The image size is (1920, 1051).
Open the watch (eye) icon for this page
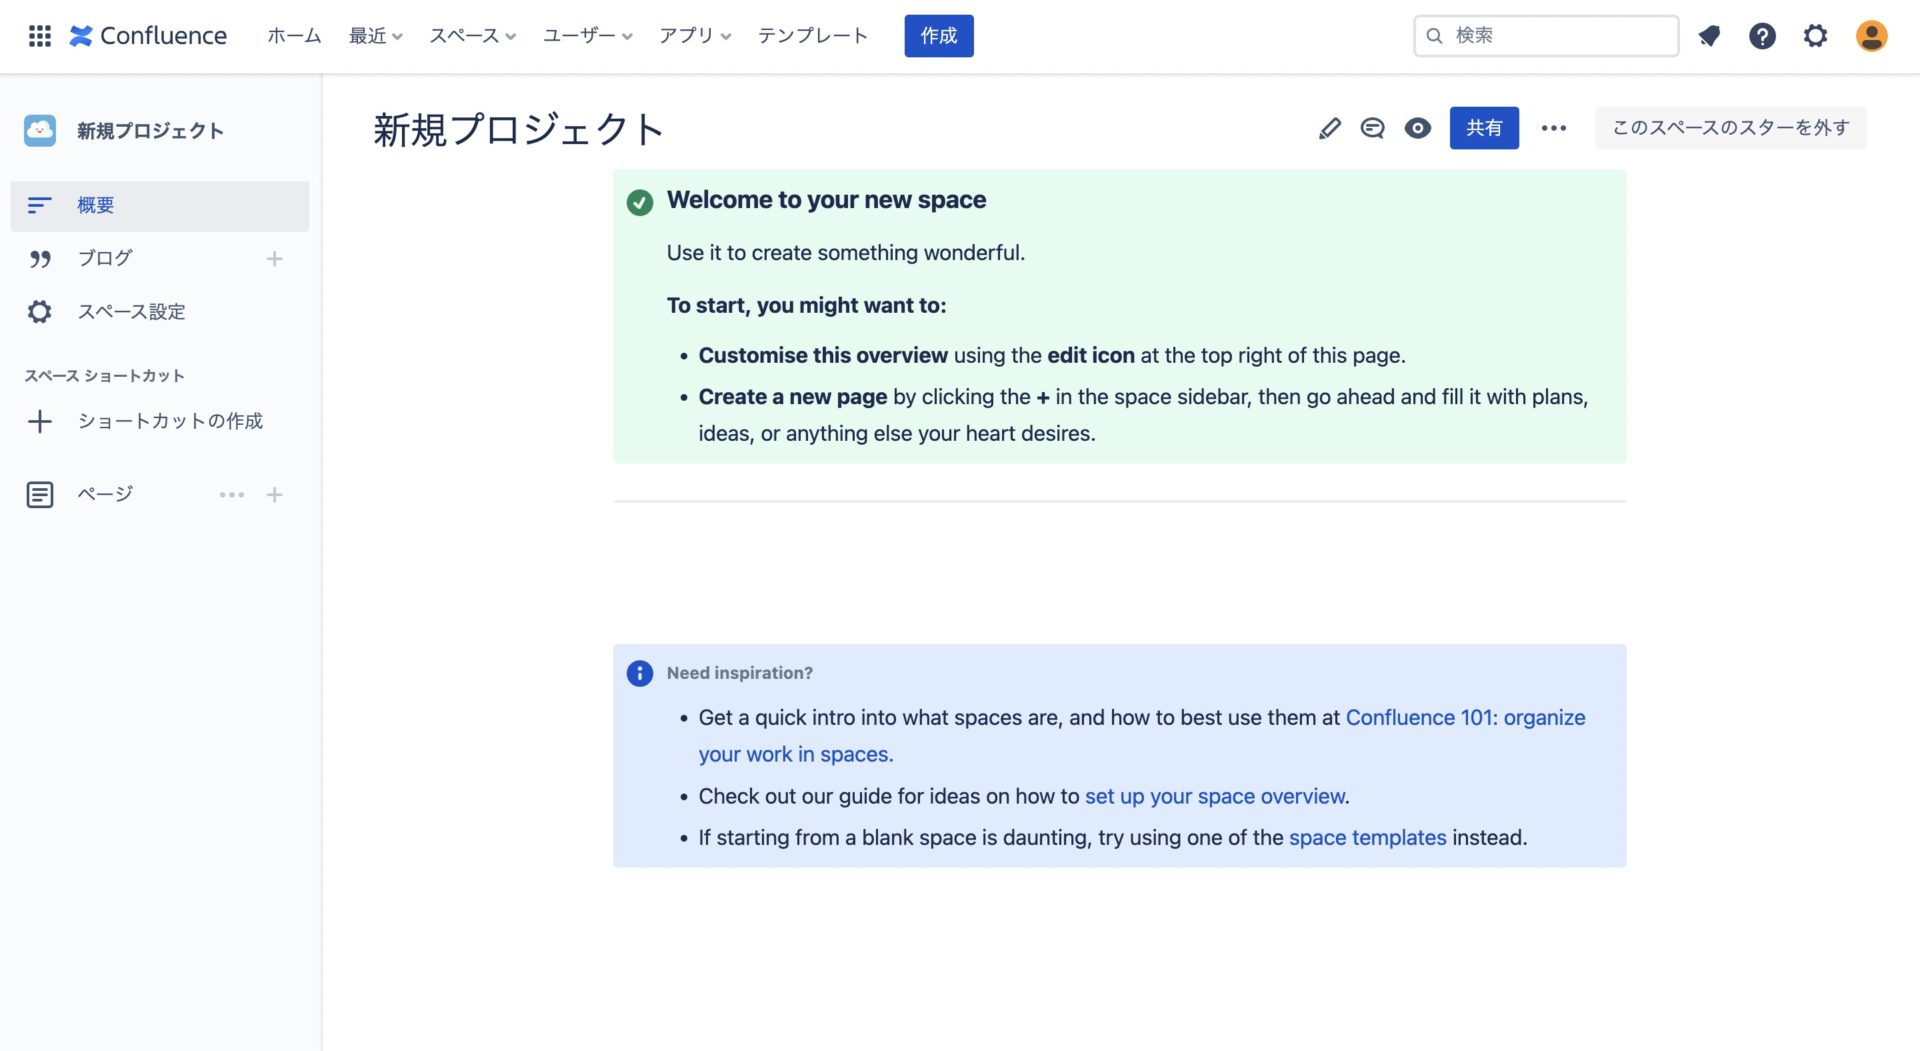coord(1417,128)
